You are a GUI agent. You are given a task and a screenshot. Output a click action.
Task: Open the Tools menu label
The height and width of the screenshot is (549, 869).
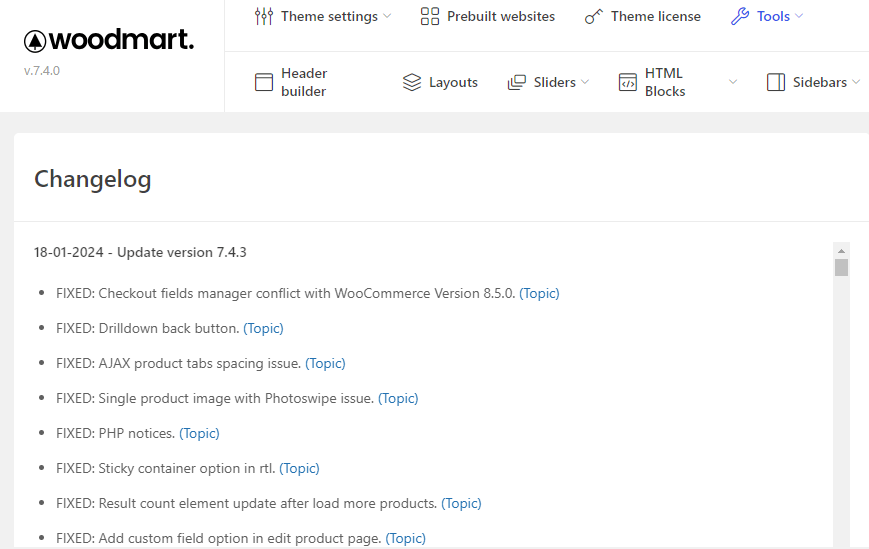click(x=773, y=17)
